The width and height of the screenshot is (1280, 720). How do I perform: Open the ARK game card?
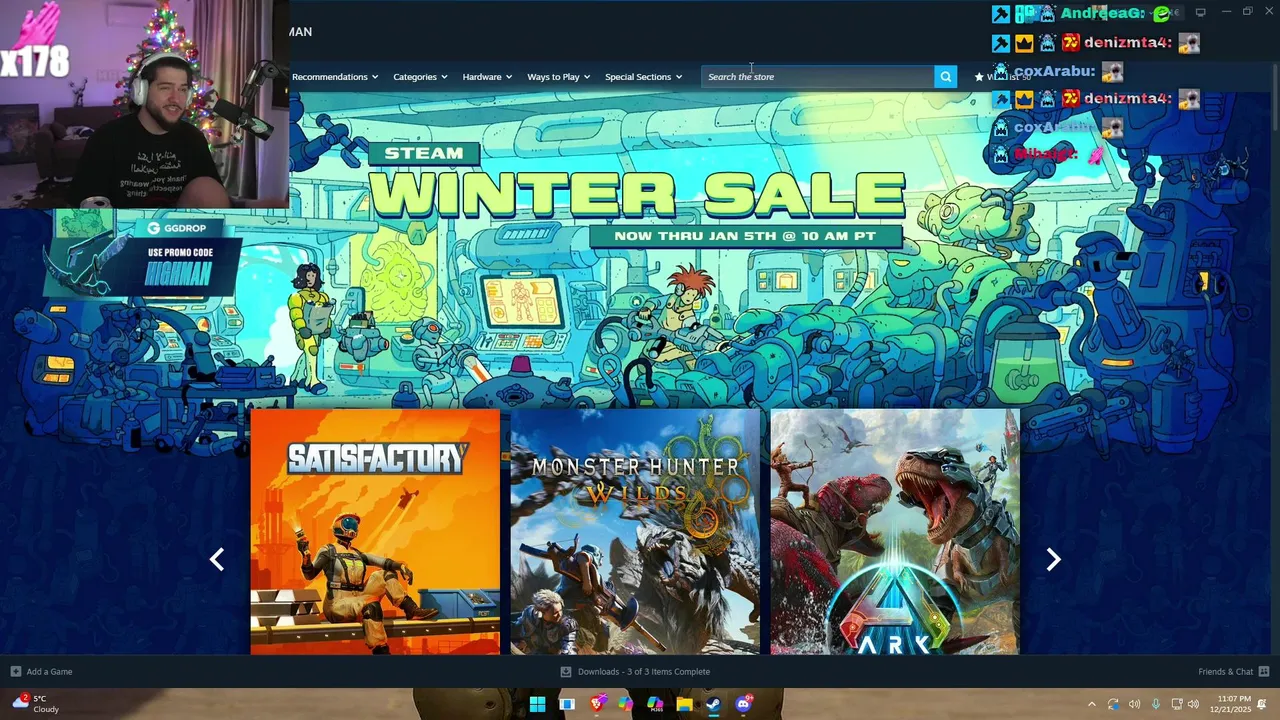[895, 531]
